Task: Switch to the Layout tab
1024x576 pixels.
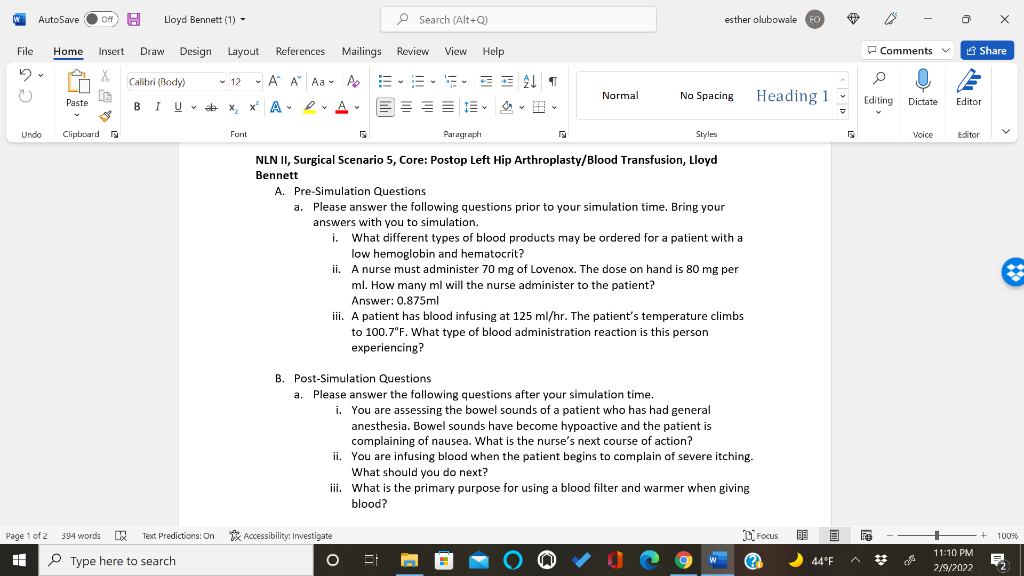Action: click(x=243, y=51)
